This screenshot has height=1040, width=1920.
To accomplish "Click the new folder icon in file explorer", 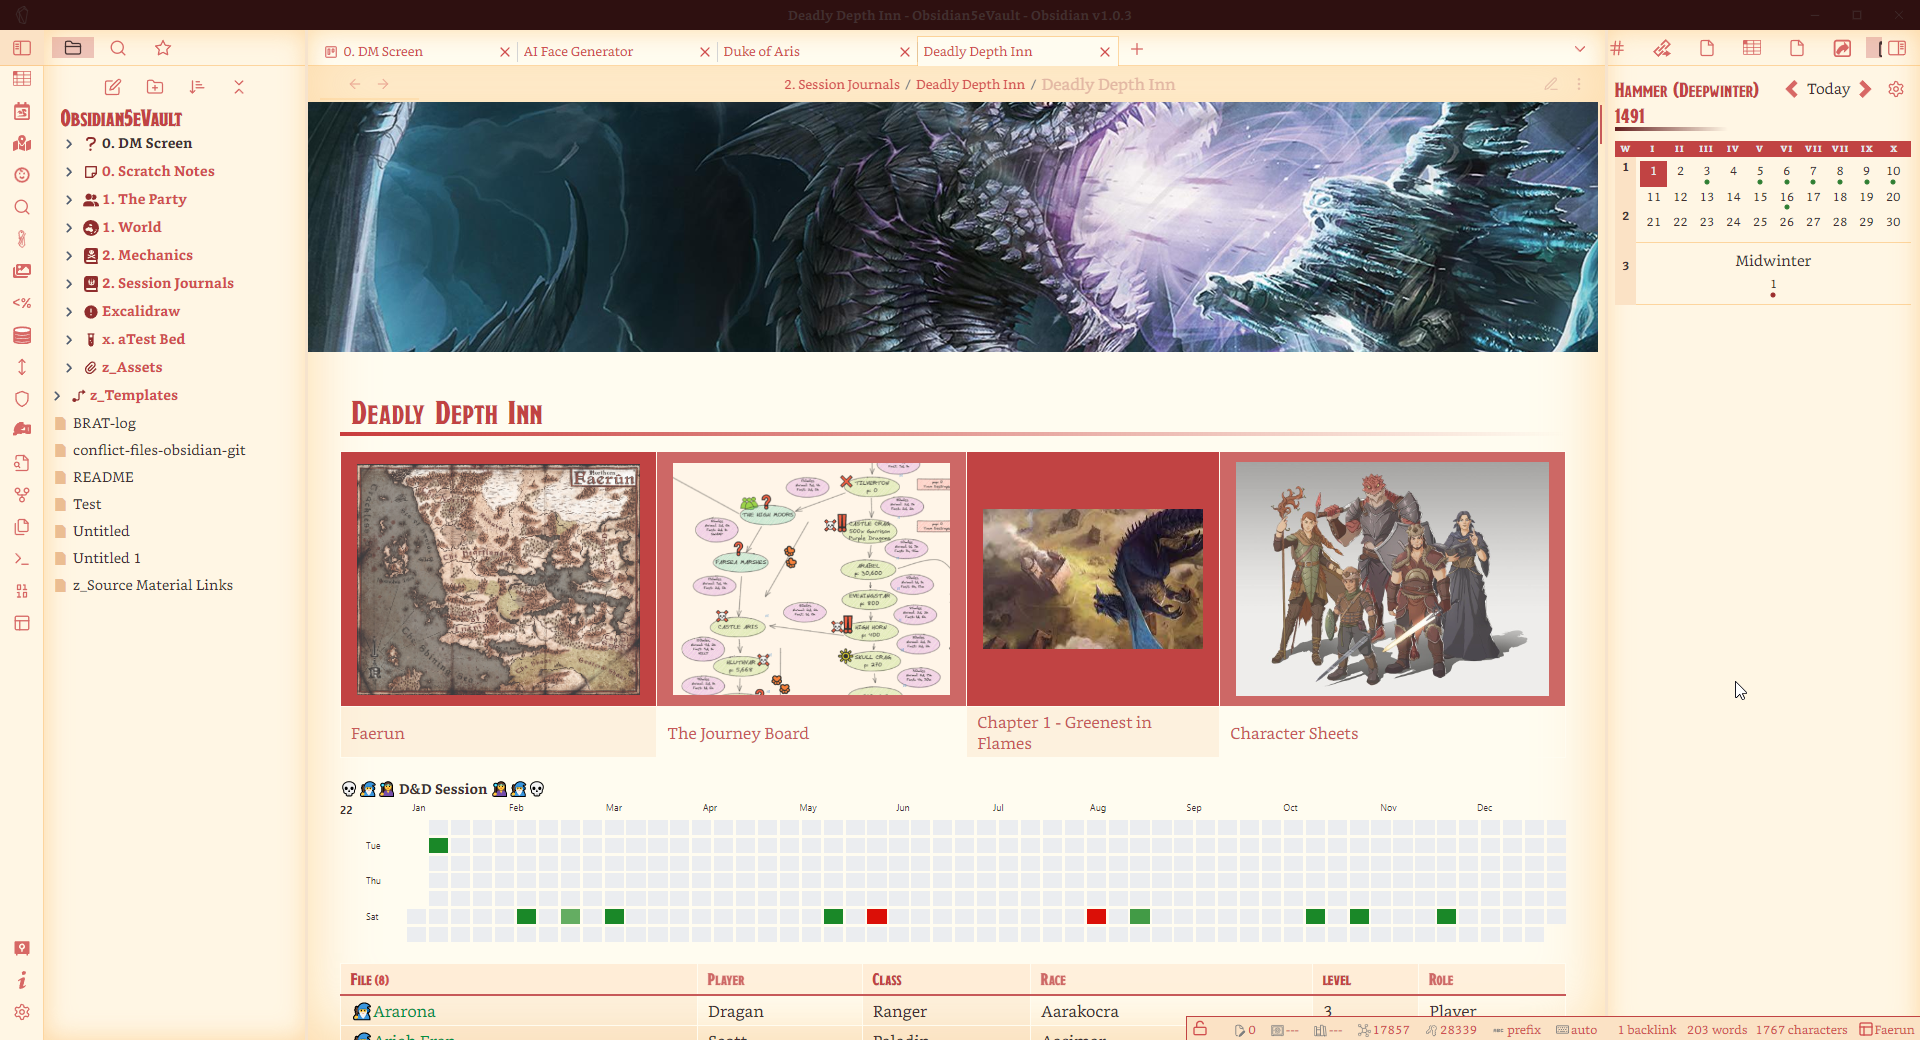I will point(155,87).
